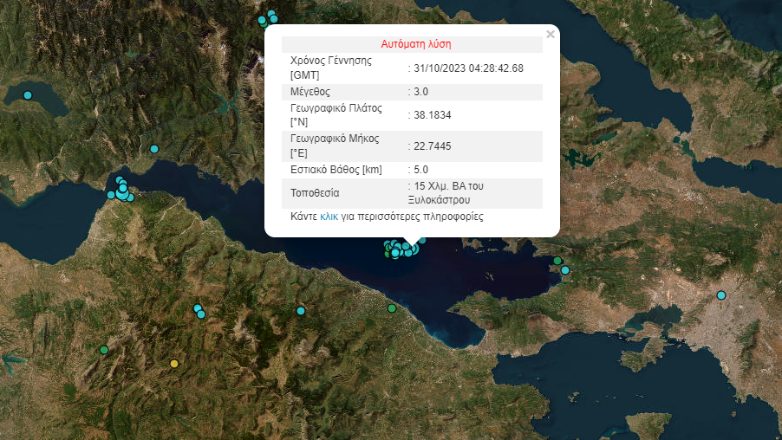Click the 'Αυτόματη λύση' red heading
The height and width of the screenshot is (440, 782).
[416, 44]
